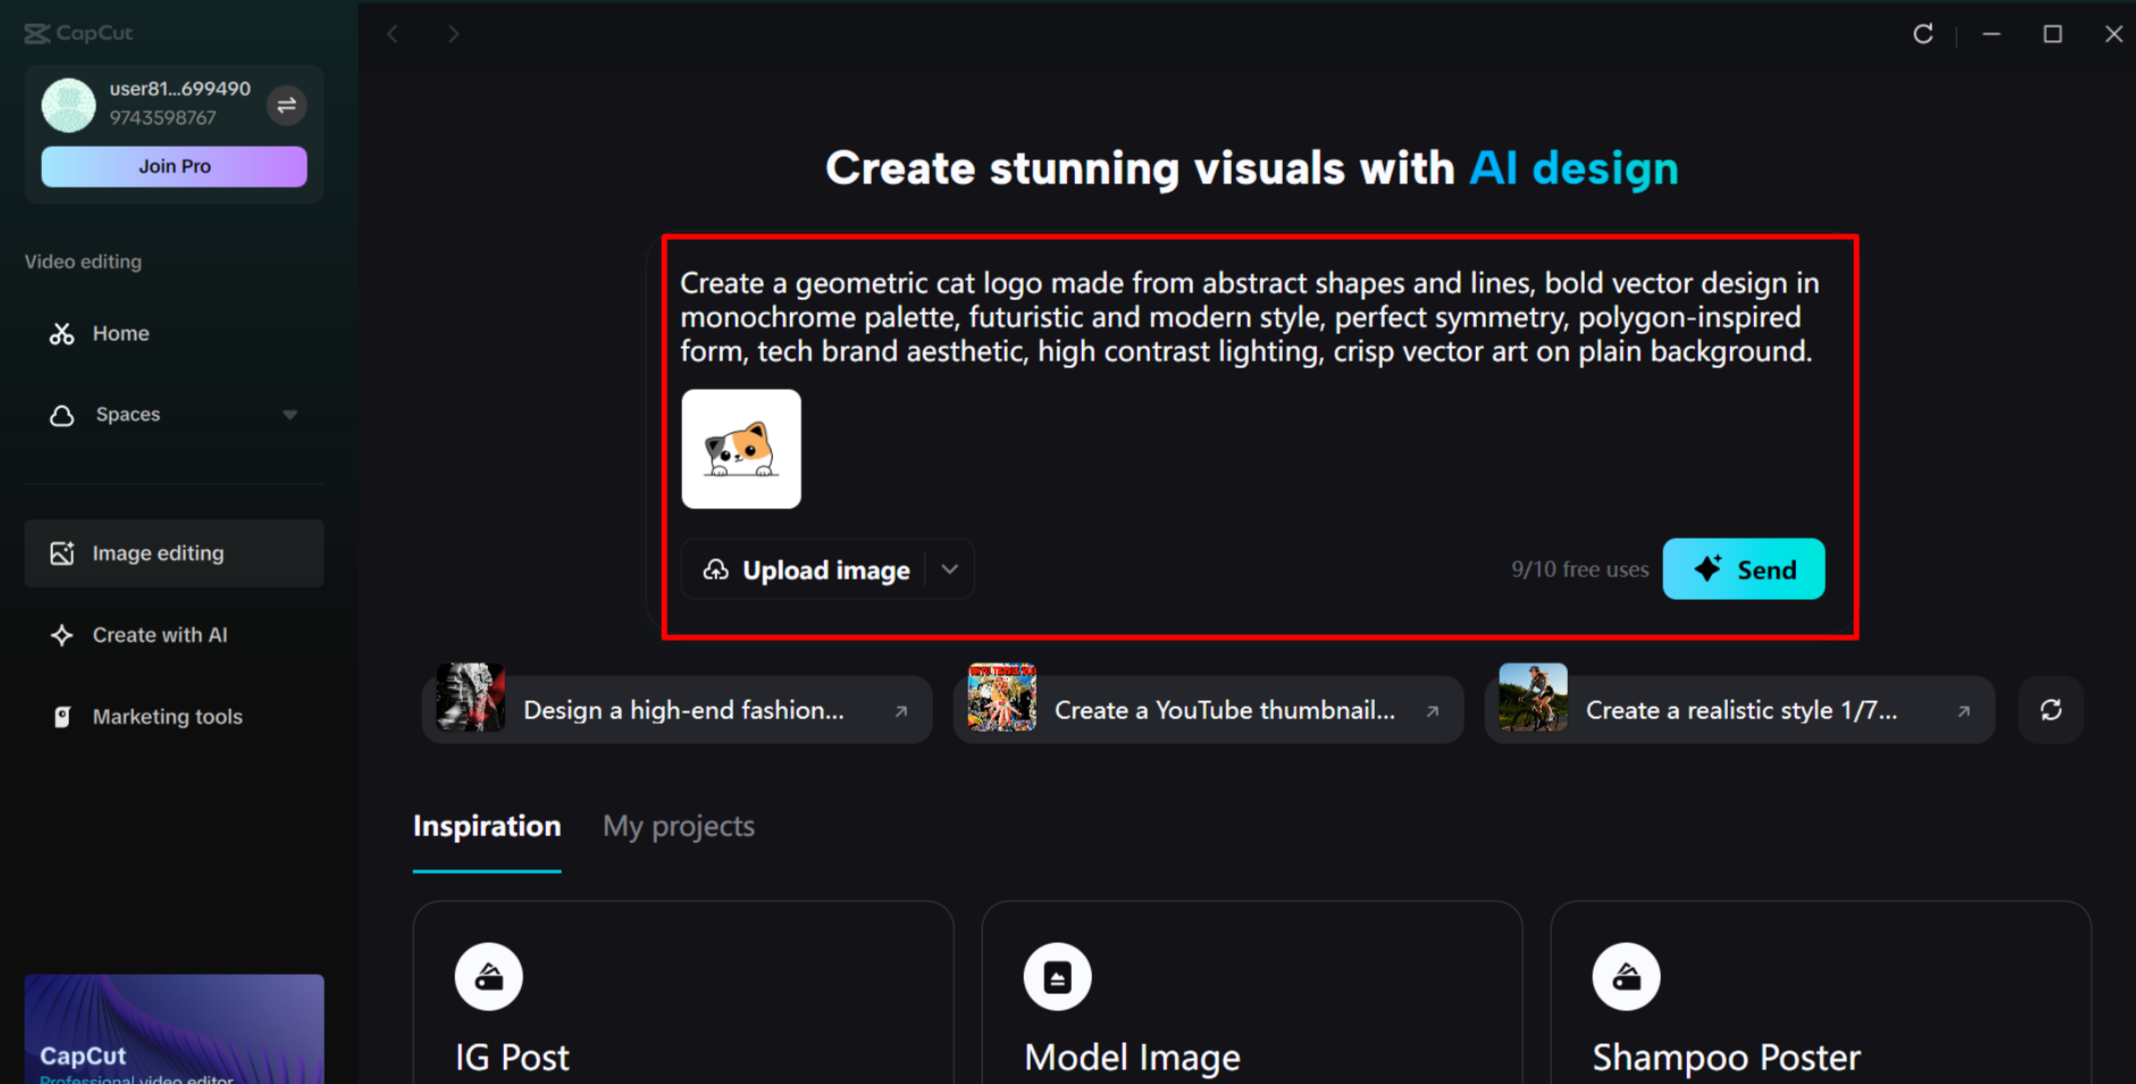This screenshot has height=1084, width=2136.
Task: Click the account switch icon next to username
Action: [287, 105]
